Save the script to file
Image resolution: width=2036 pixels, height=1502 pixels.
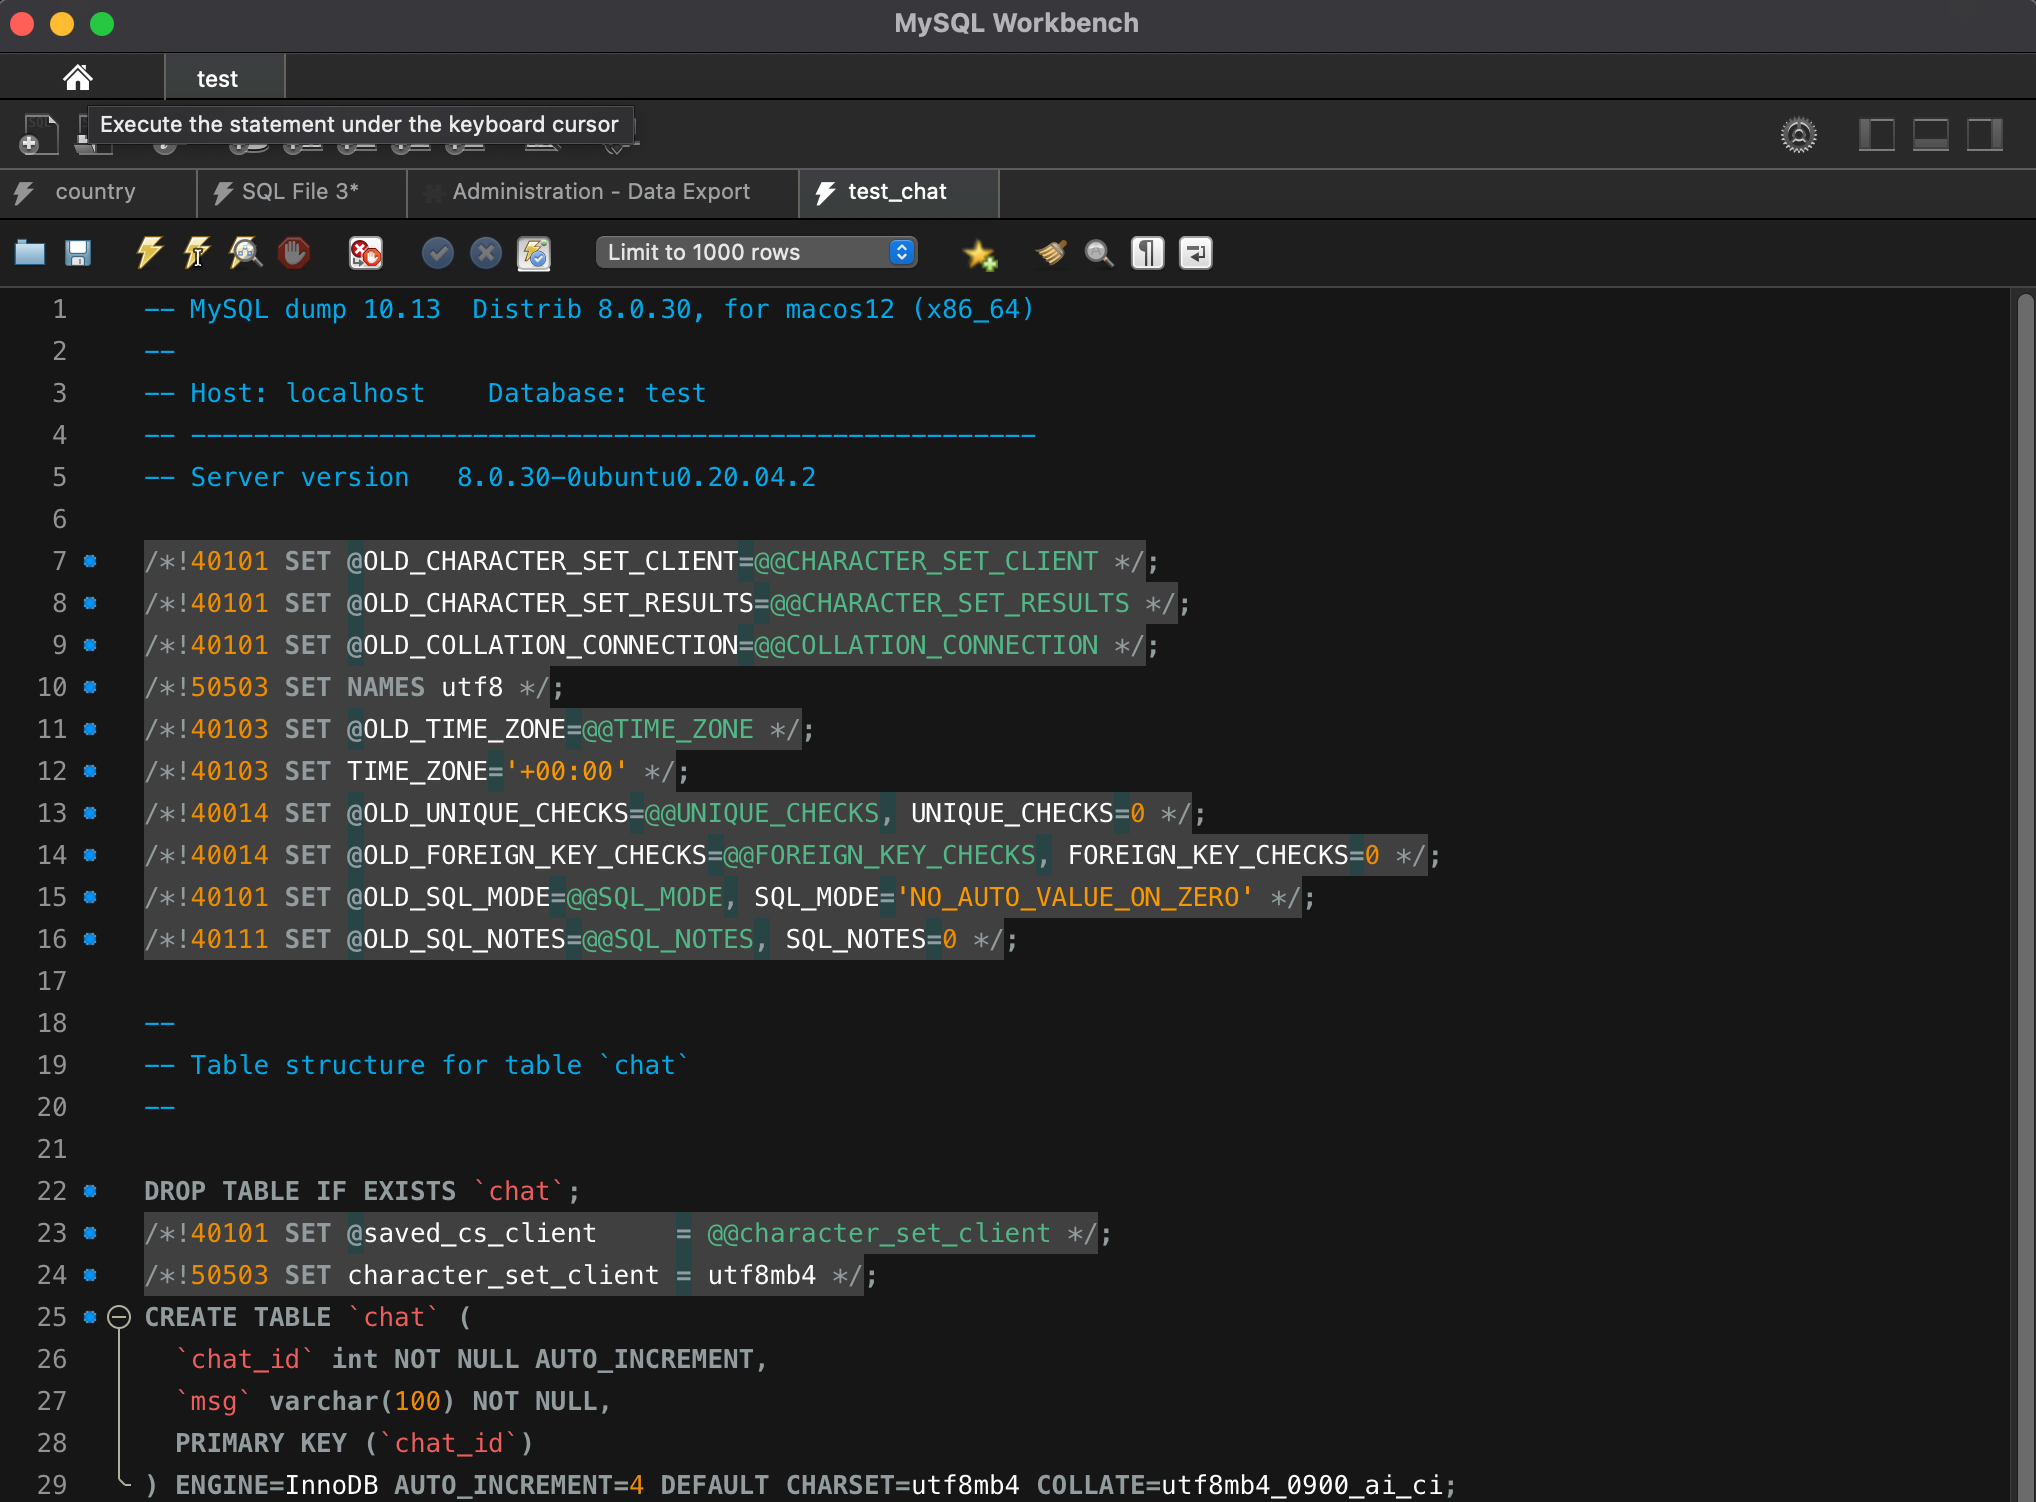(x=78, y=253)
